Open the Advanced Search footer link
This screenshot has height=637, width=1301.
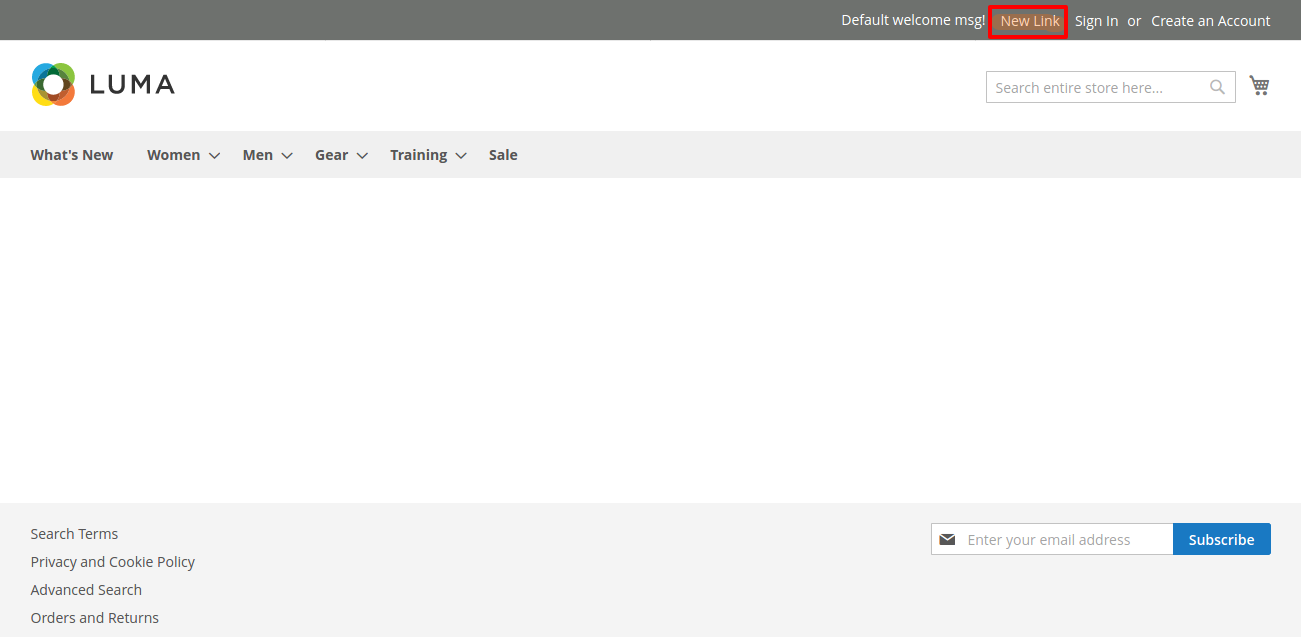coord(86,590)
